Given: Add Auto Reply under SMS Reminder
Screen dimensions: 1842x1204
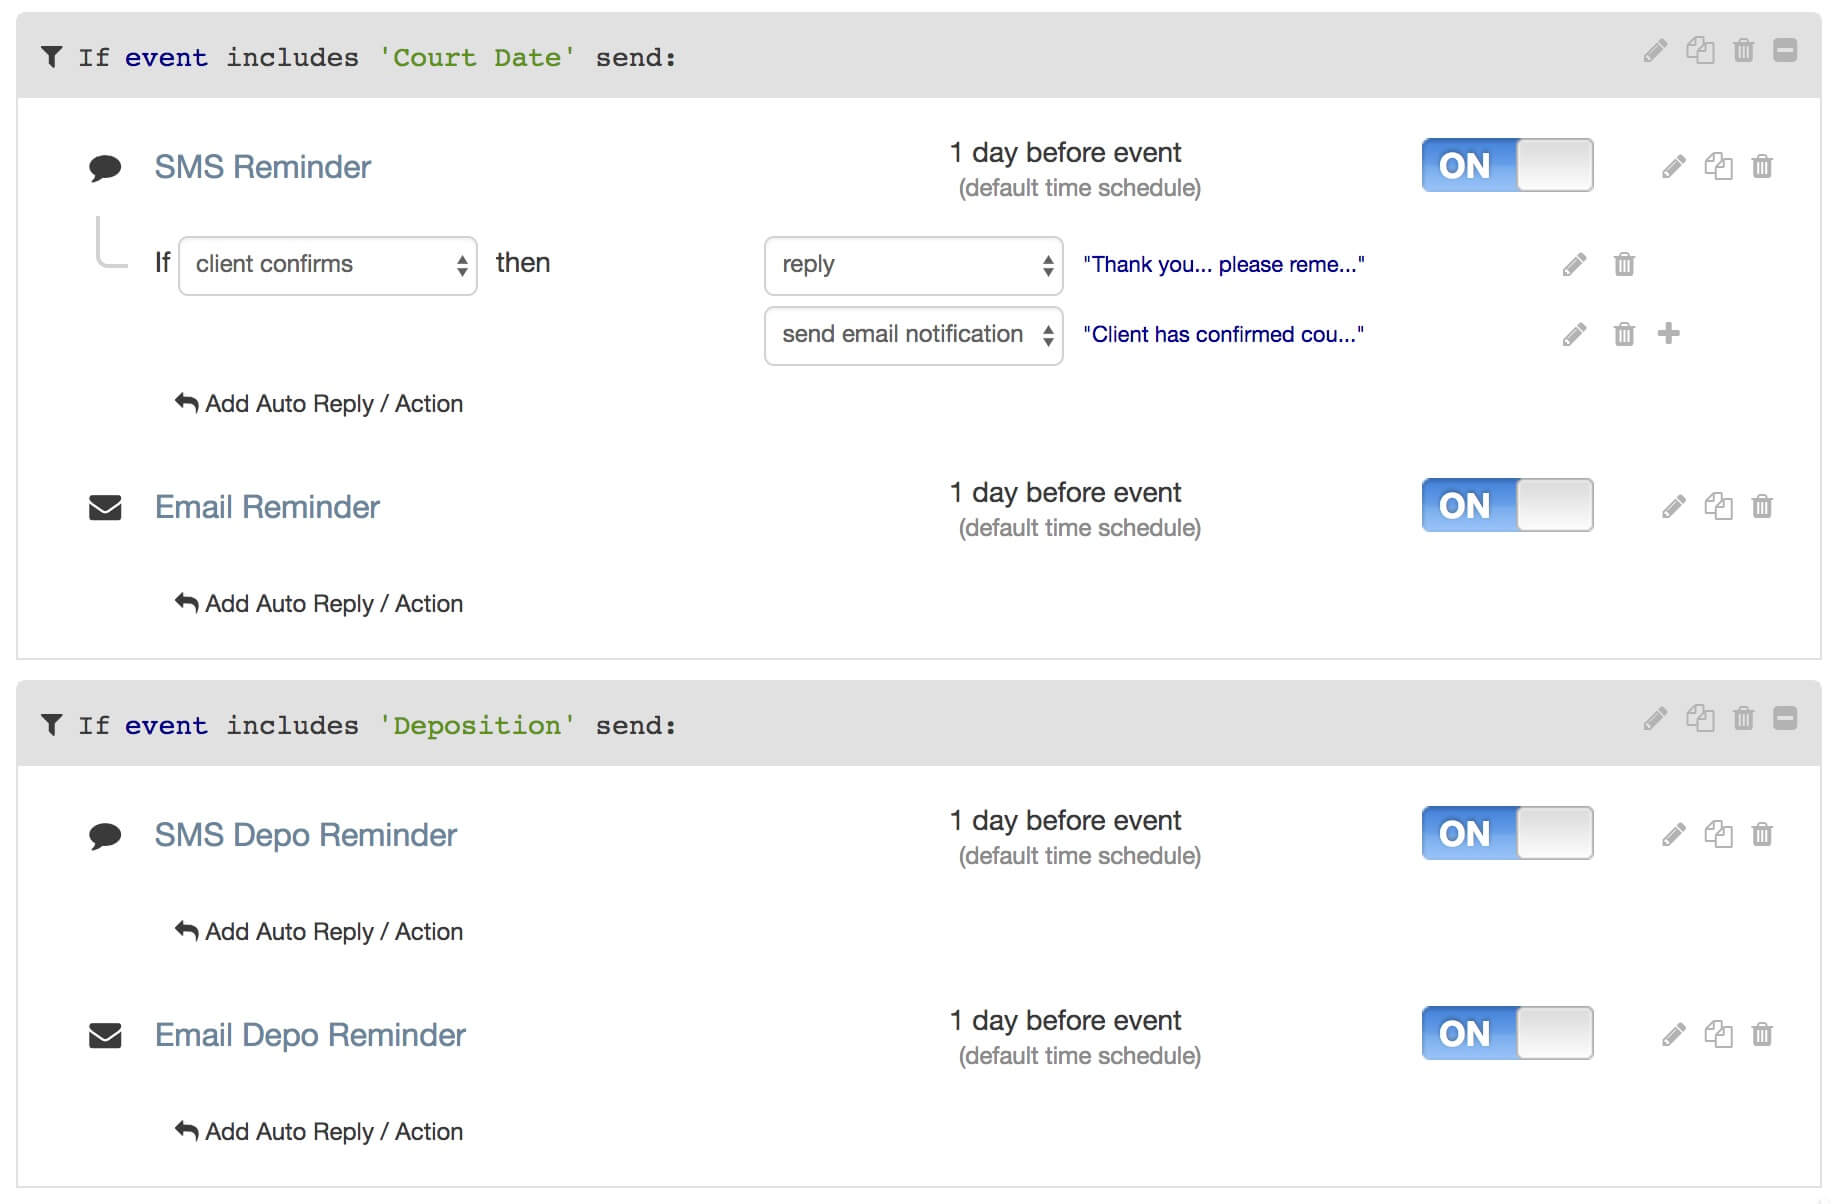Looking at the screenshot, I should tap(319, 404).
